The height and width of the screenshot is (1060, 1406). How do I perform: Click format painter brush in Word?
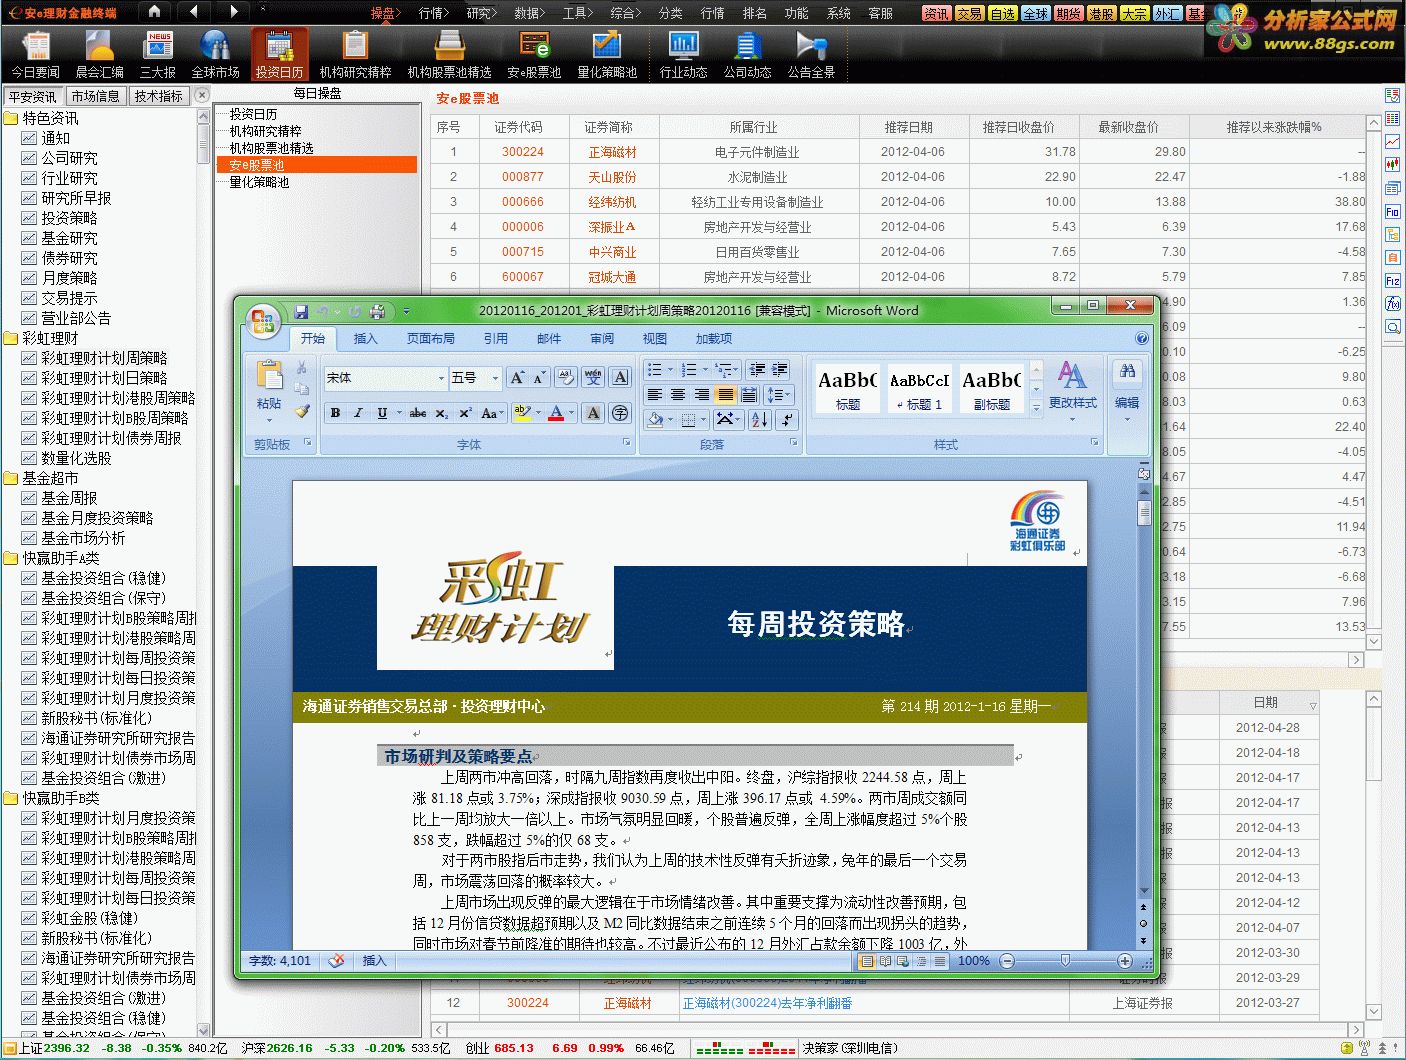tap(303, 411)
